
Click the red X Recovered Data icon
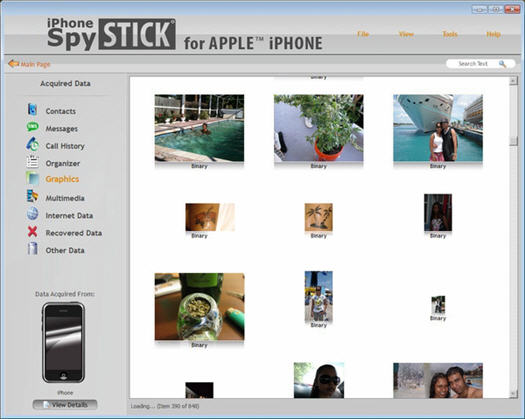pos(32,231)
